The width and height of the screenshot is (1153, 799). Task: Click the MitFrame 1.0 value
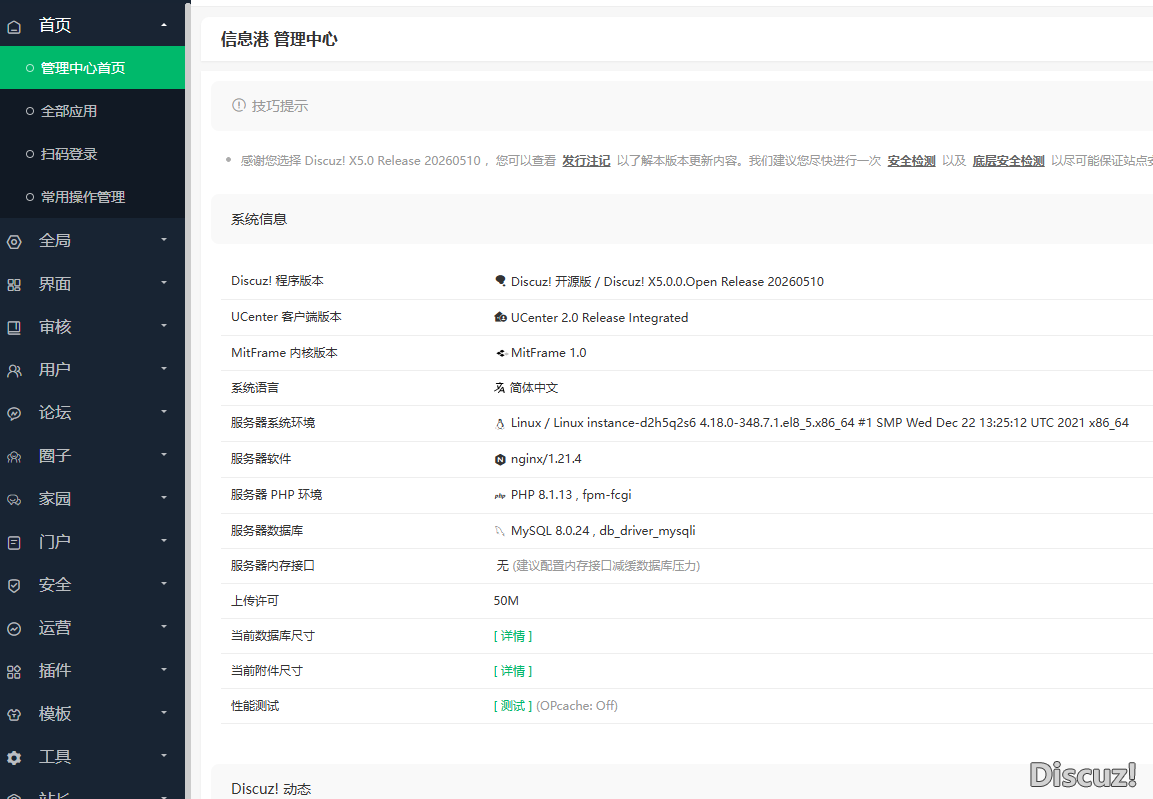549,353
